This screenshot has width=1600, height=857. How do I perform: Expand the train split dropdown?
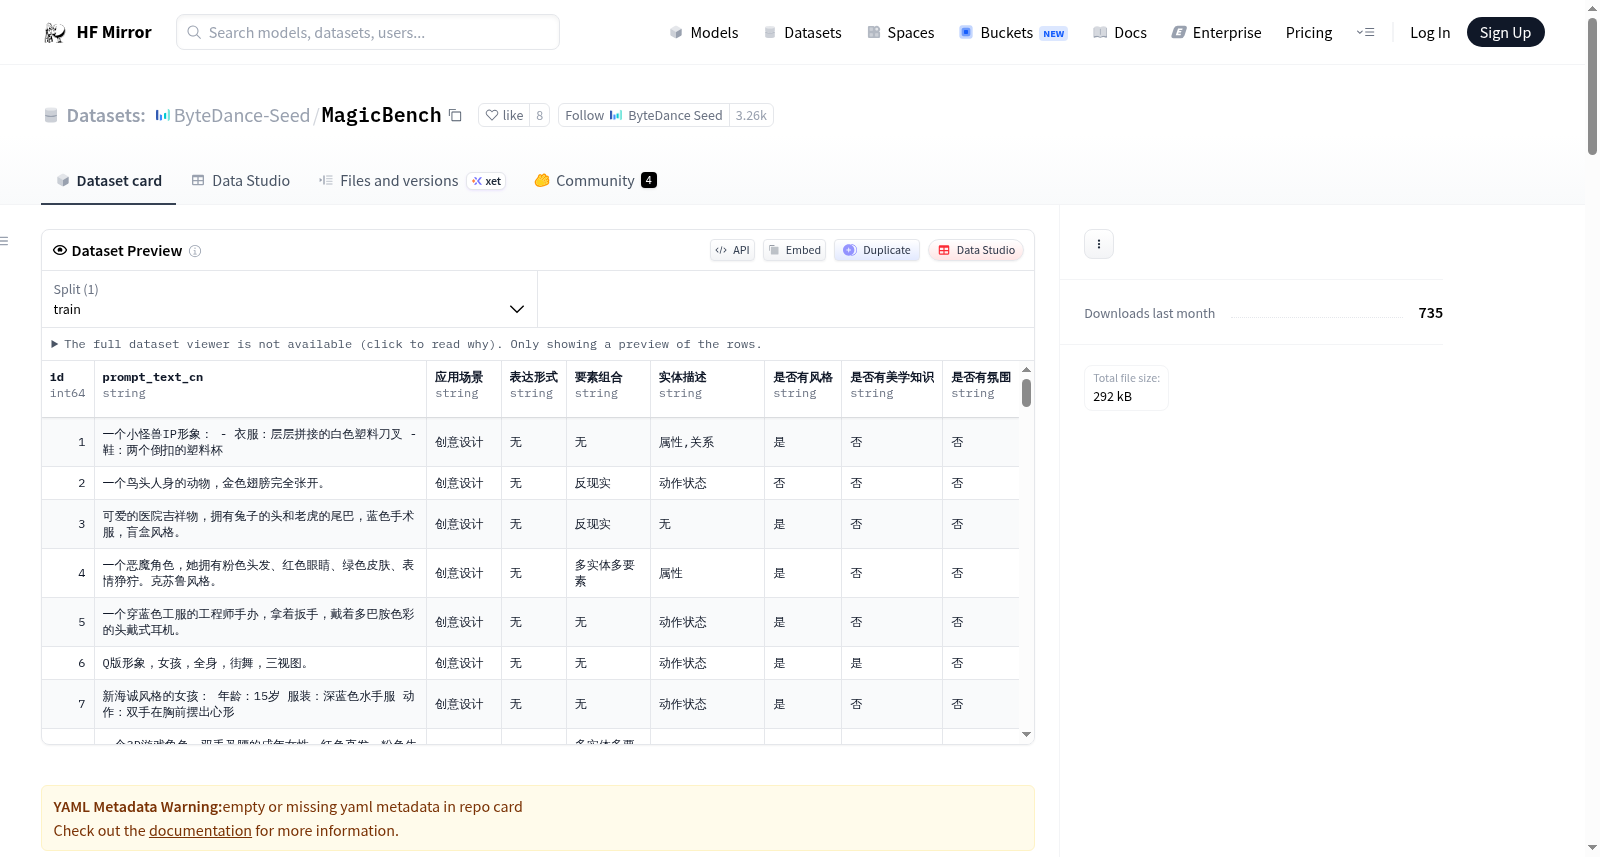[x=289, y=299]
